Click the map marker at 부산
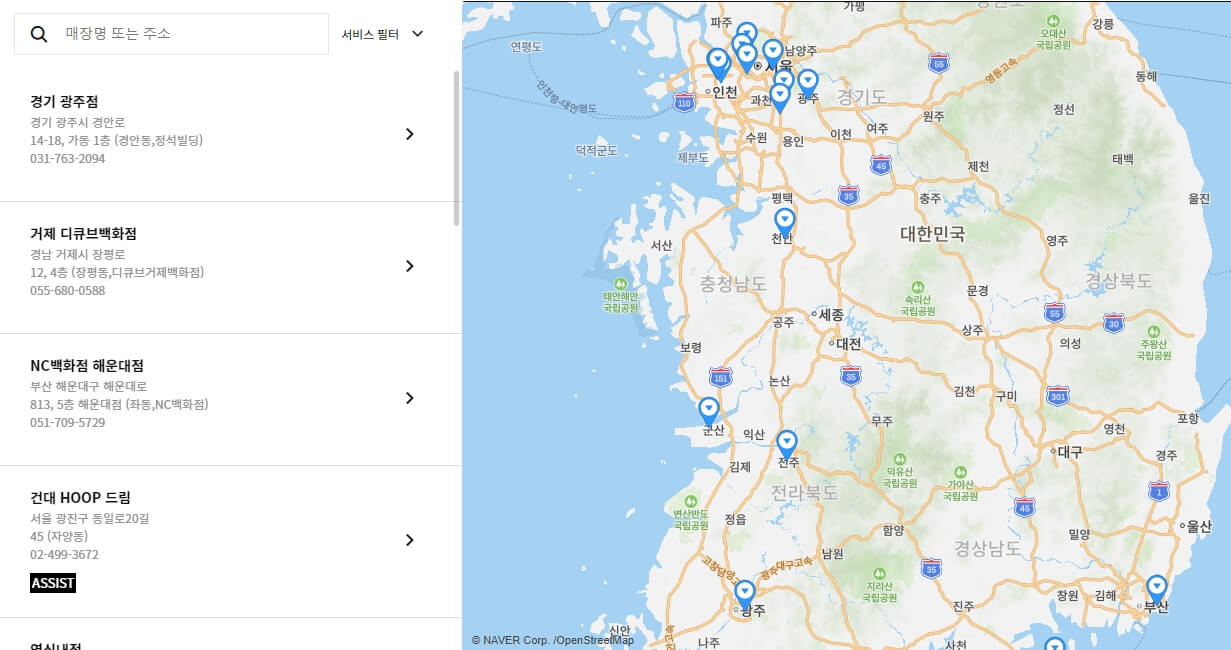The width and height of the screenshot is (1231, 650). pyautogui.click(x=1156, y=590)
